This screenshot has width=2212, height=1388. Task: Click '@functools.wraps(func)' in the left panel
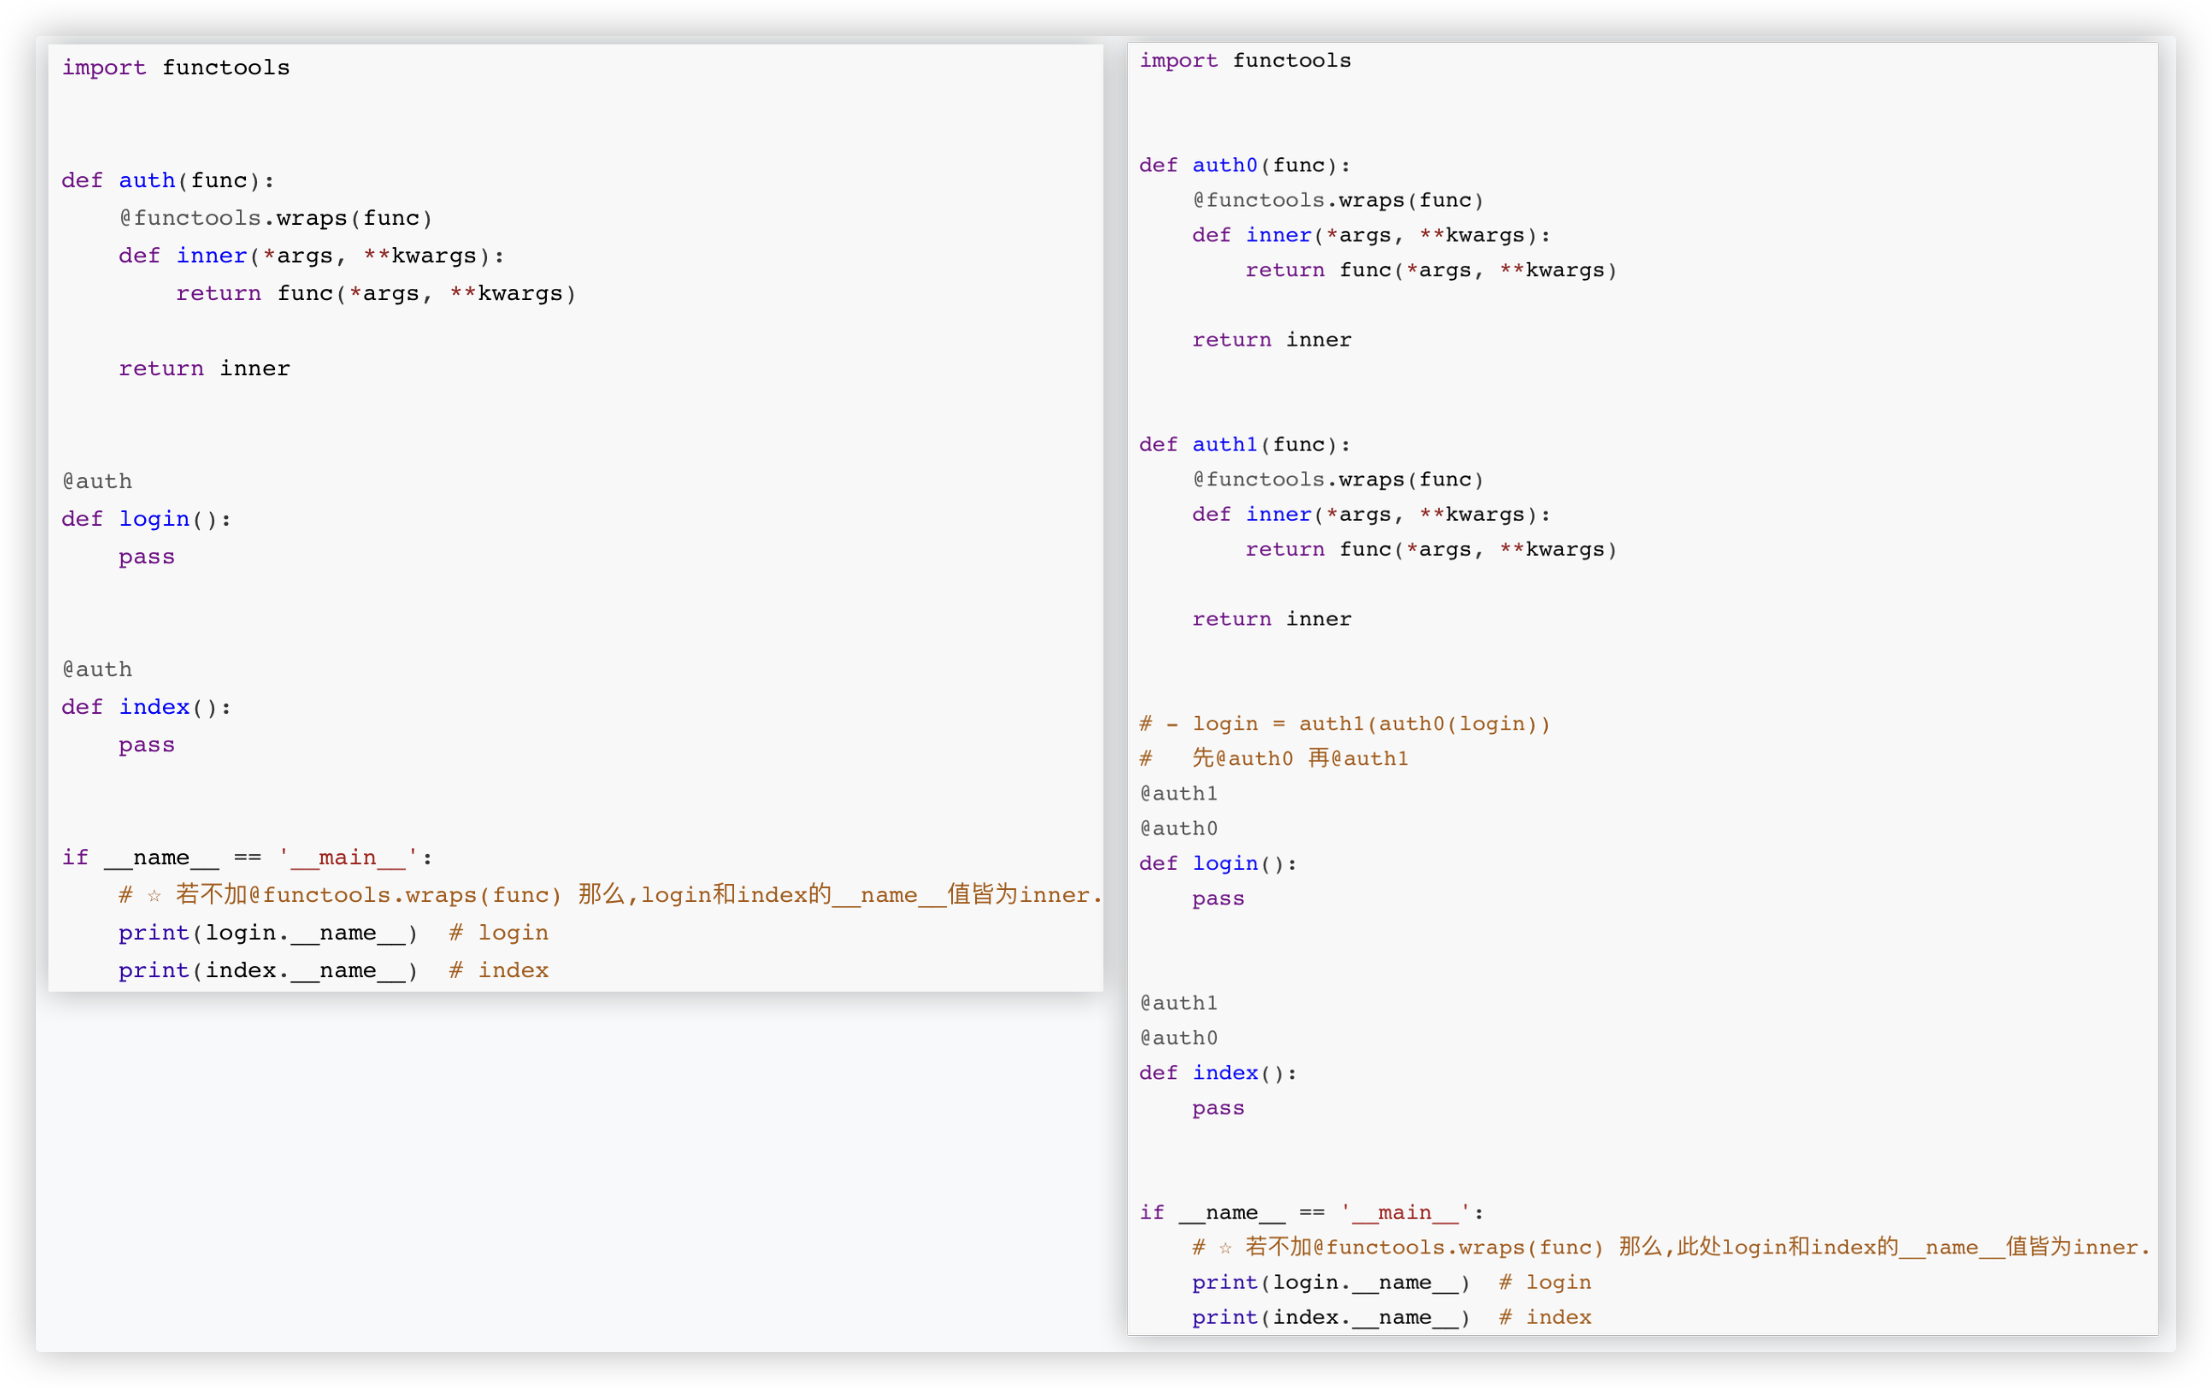point(276,218)
